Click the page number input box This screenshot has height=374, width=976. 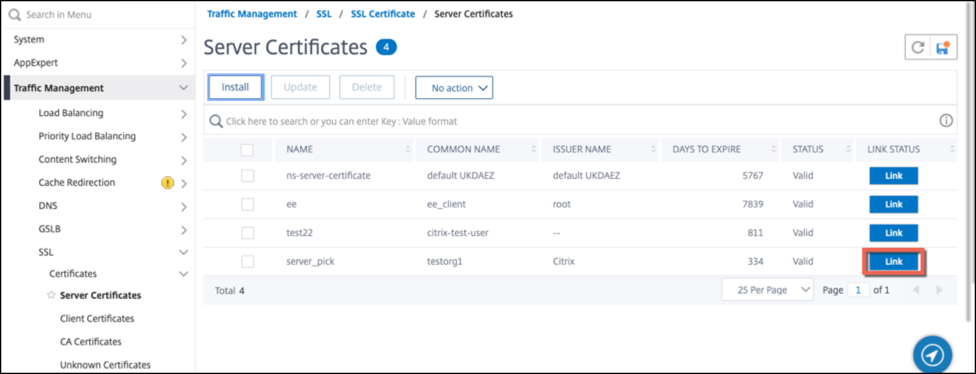(x=859, y=290)
